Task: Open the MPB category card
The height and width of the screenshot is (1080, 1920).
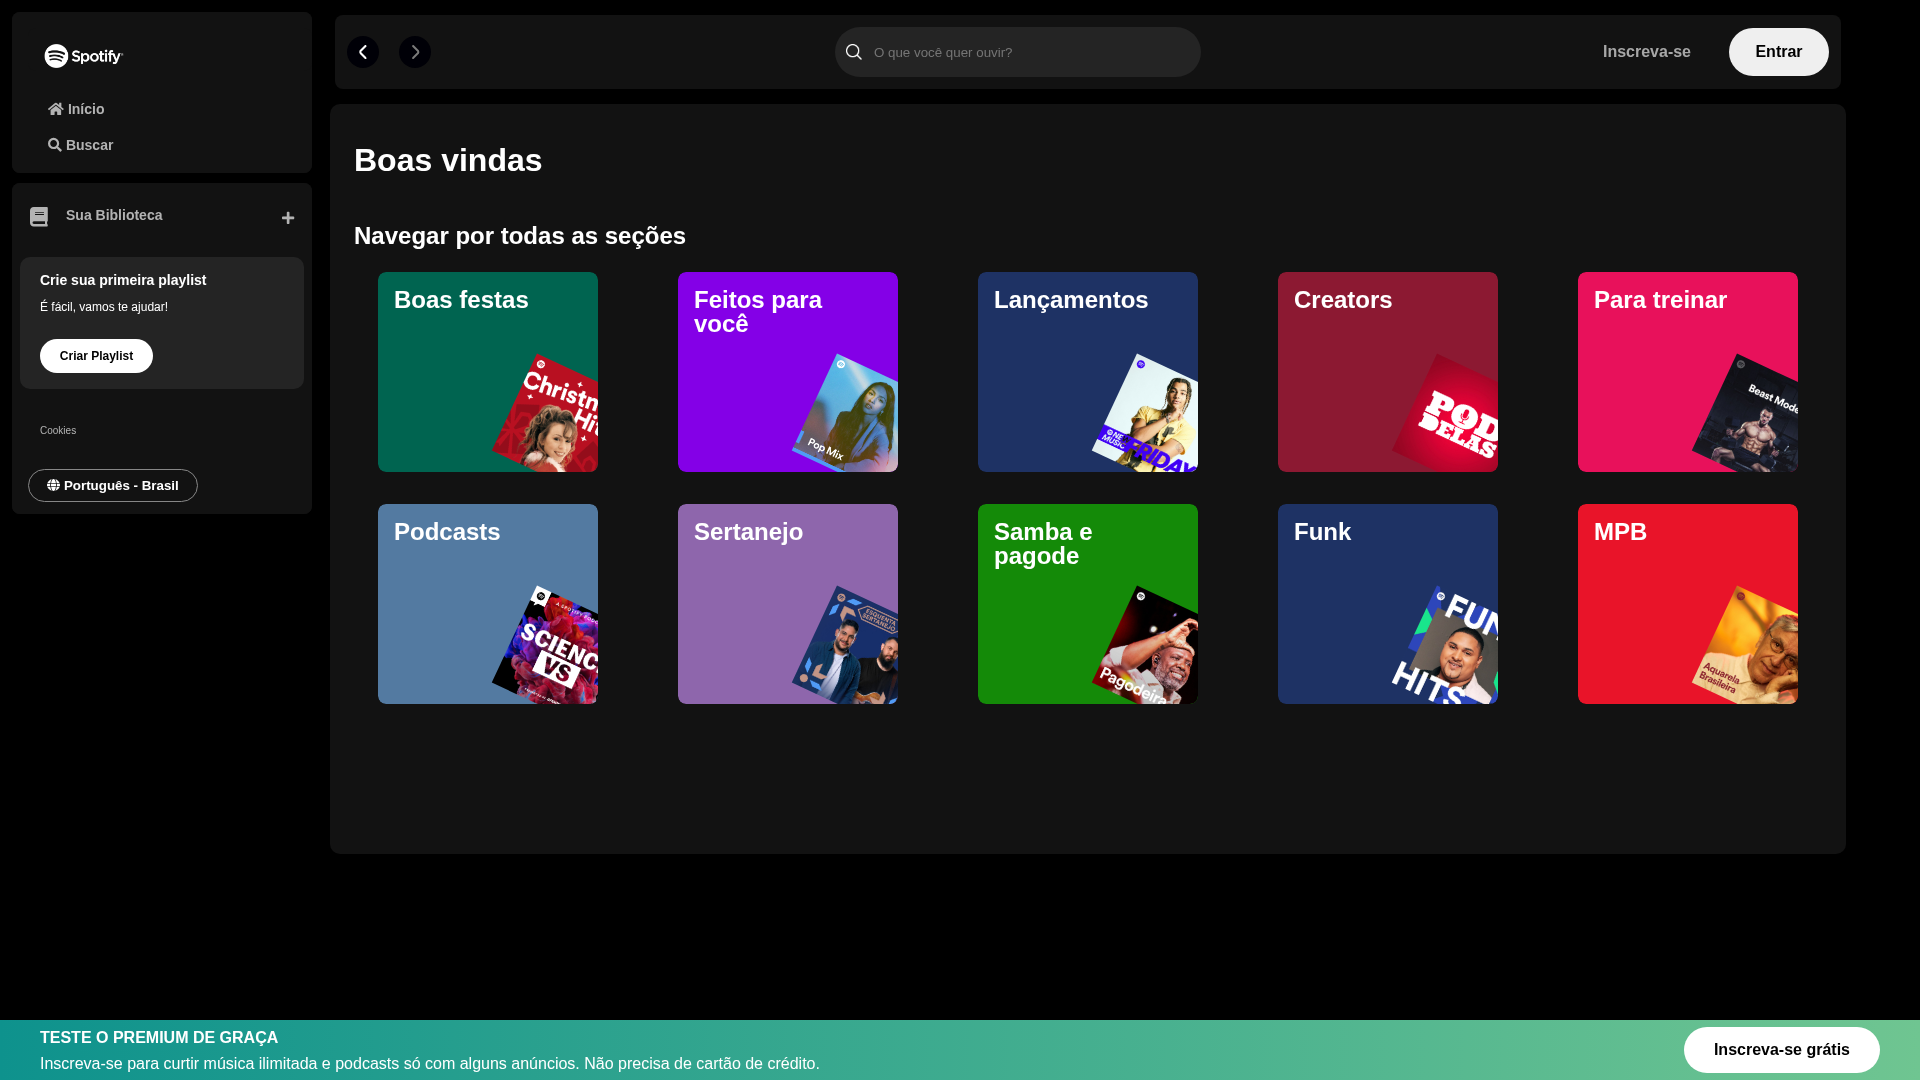Action: point(1688,604)
